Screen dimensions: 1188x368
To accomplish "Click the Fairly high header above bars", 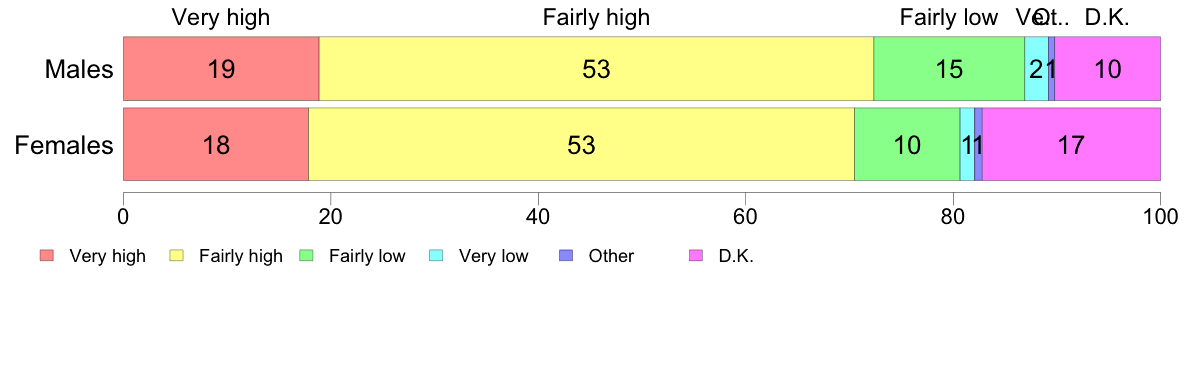I will point(596,17).
